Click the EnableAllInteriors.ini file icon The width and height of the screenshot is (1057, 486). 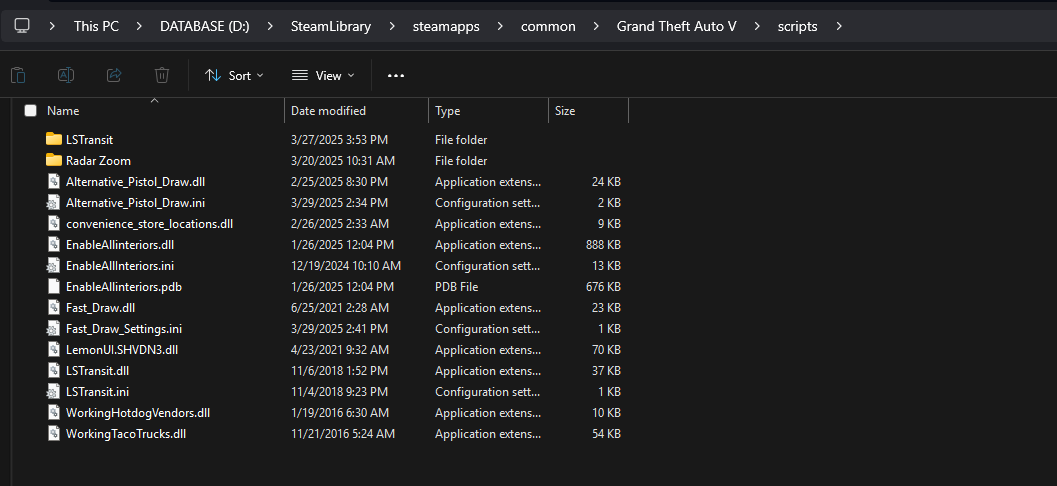click(54, 266)
